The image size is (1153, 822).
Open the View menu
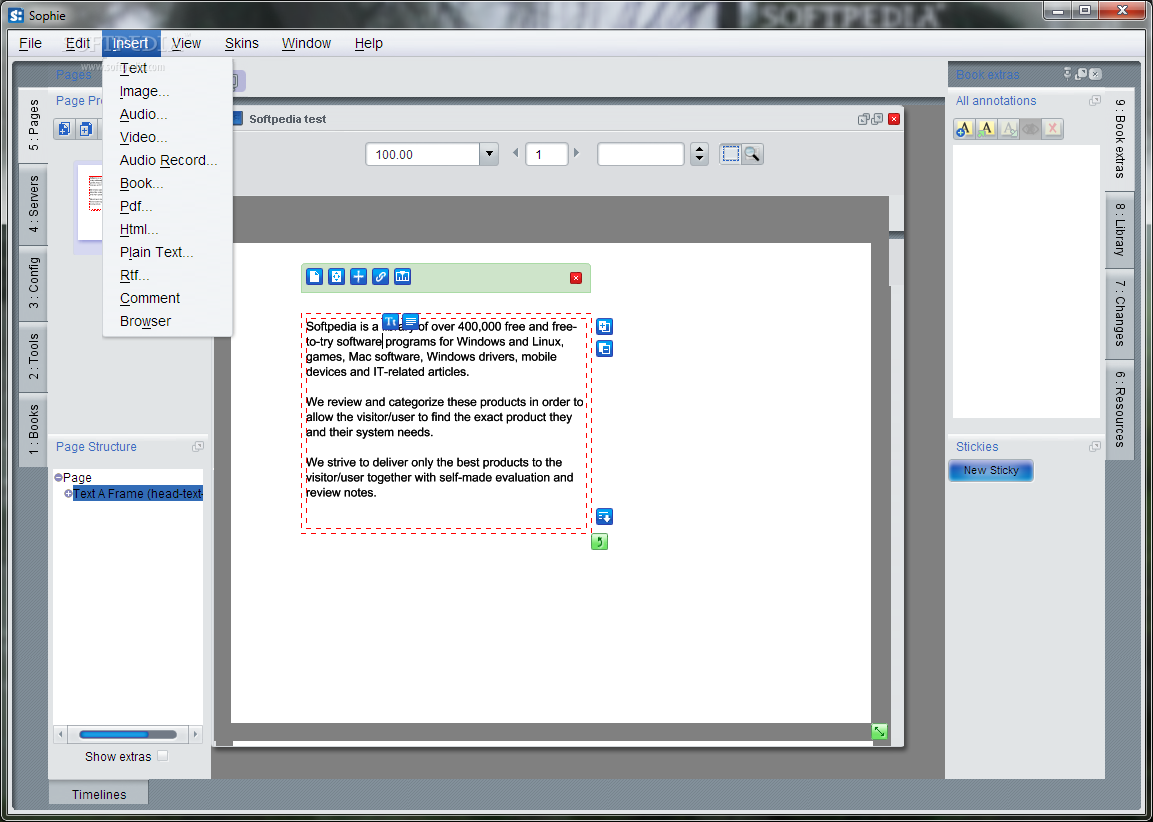(x=186, y=43)
